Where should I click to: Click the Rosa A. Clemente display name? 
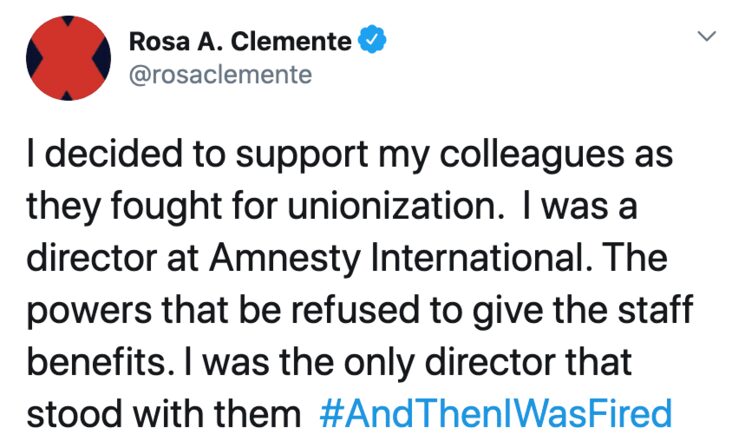point(240,41)
